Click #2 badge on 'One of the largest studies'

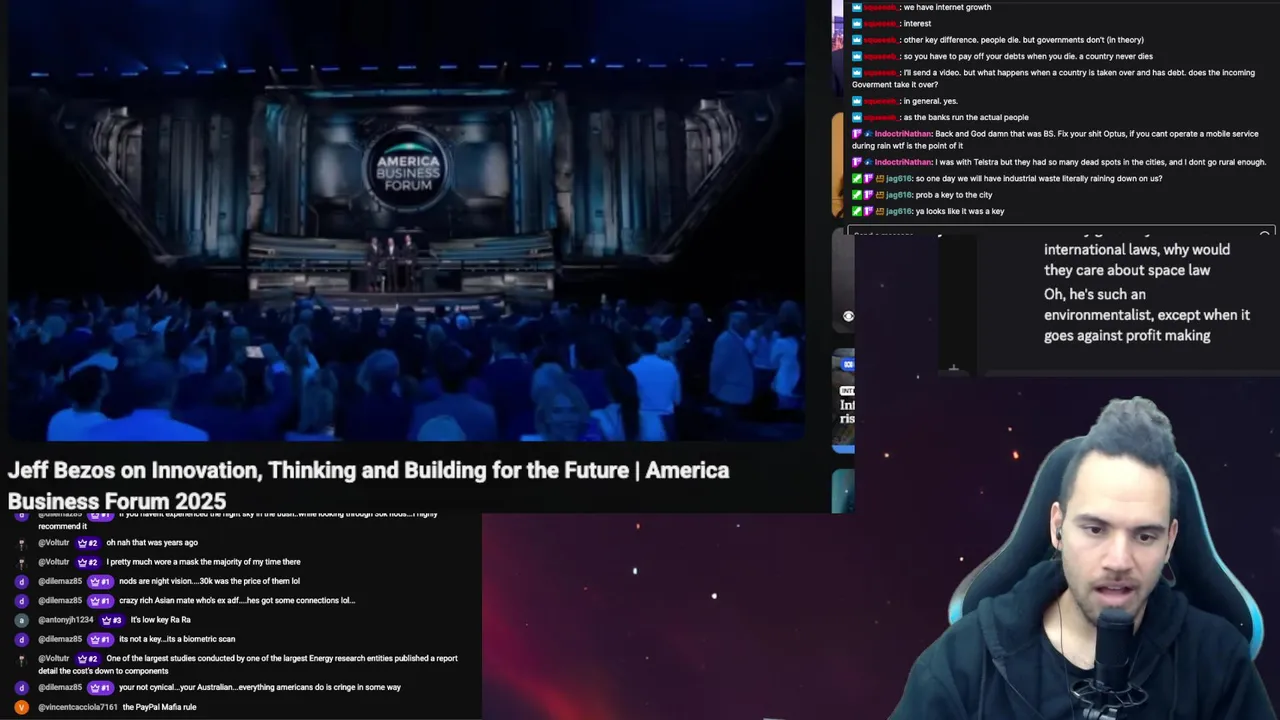click(87, 659)
